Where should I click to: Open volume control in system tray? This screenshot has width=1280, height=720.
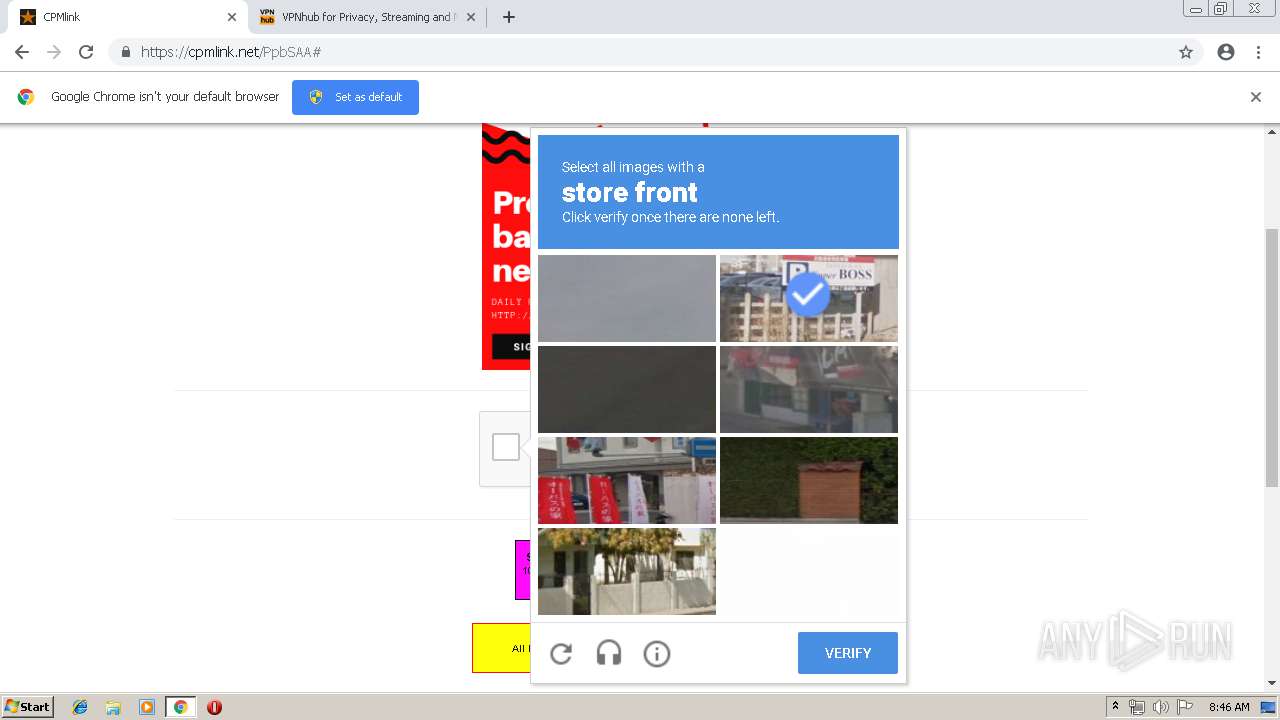[x=1161, y=707]
